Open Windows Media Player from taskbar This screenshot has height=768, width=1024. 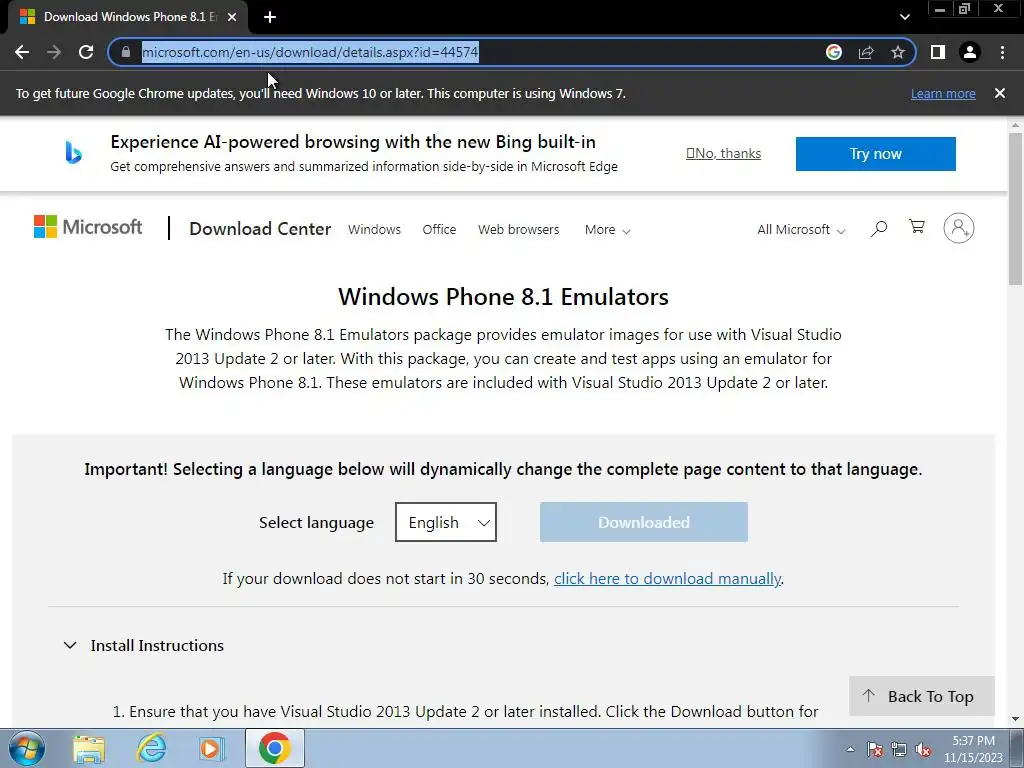point(211,748)
